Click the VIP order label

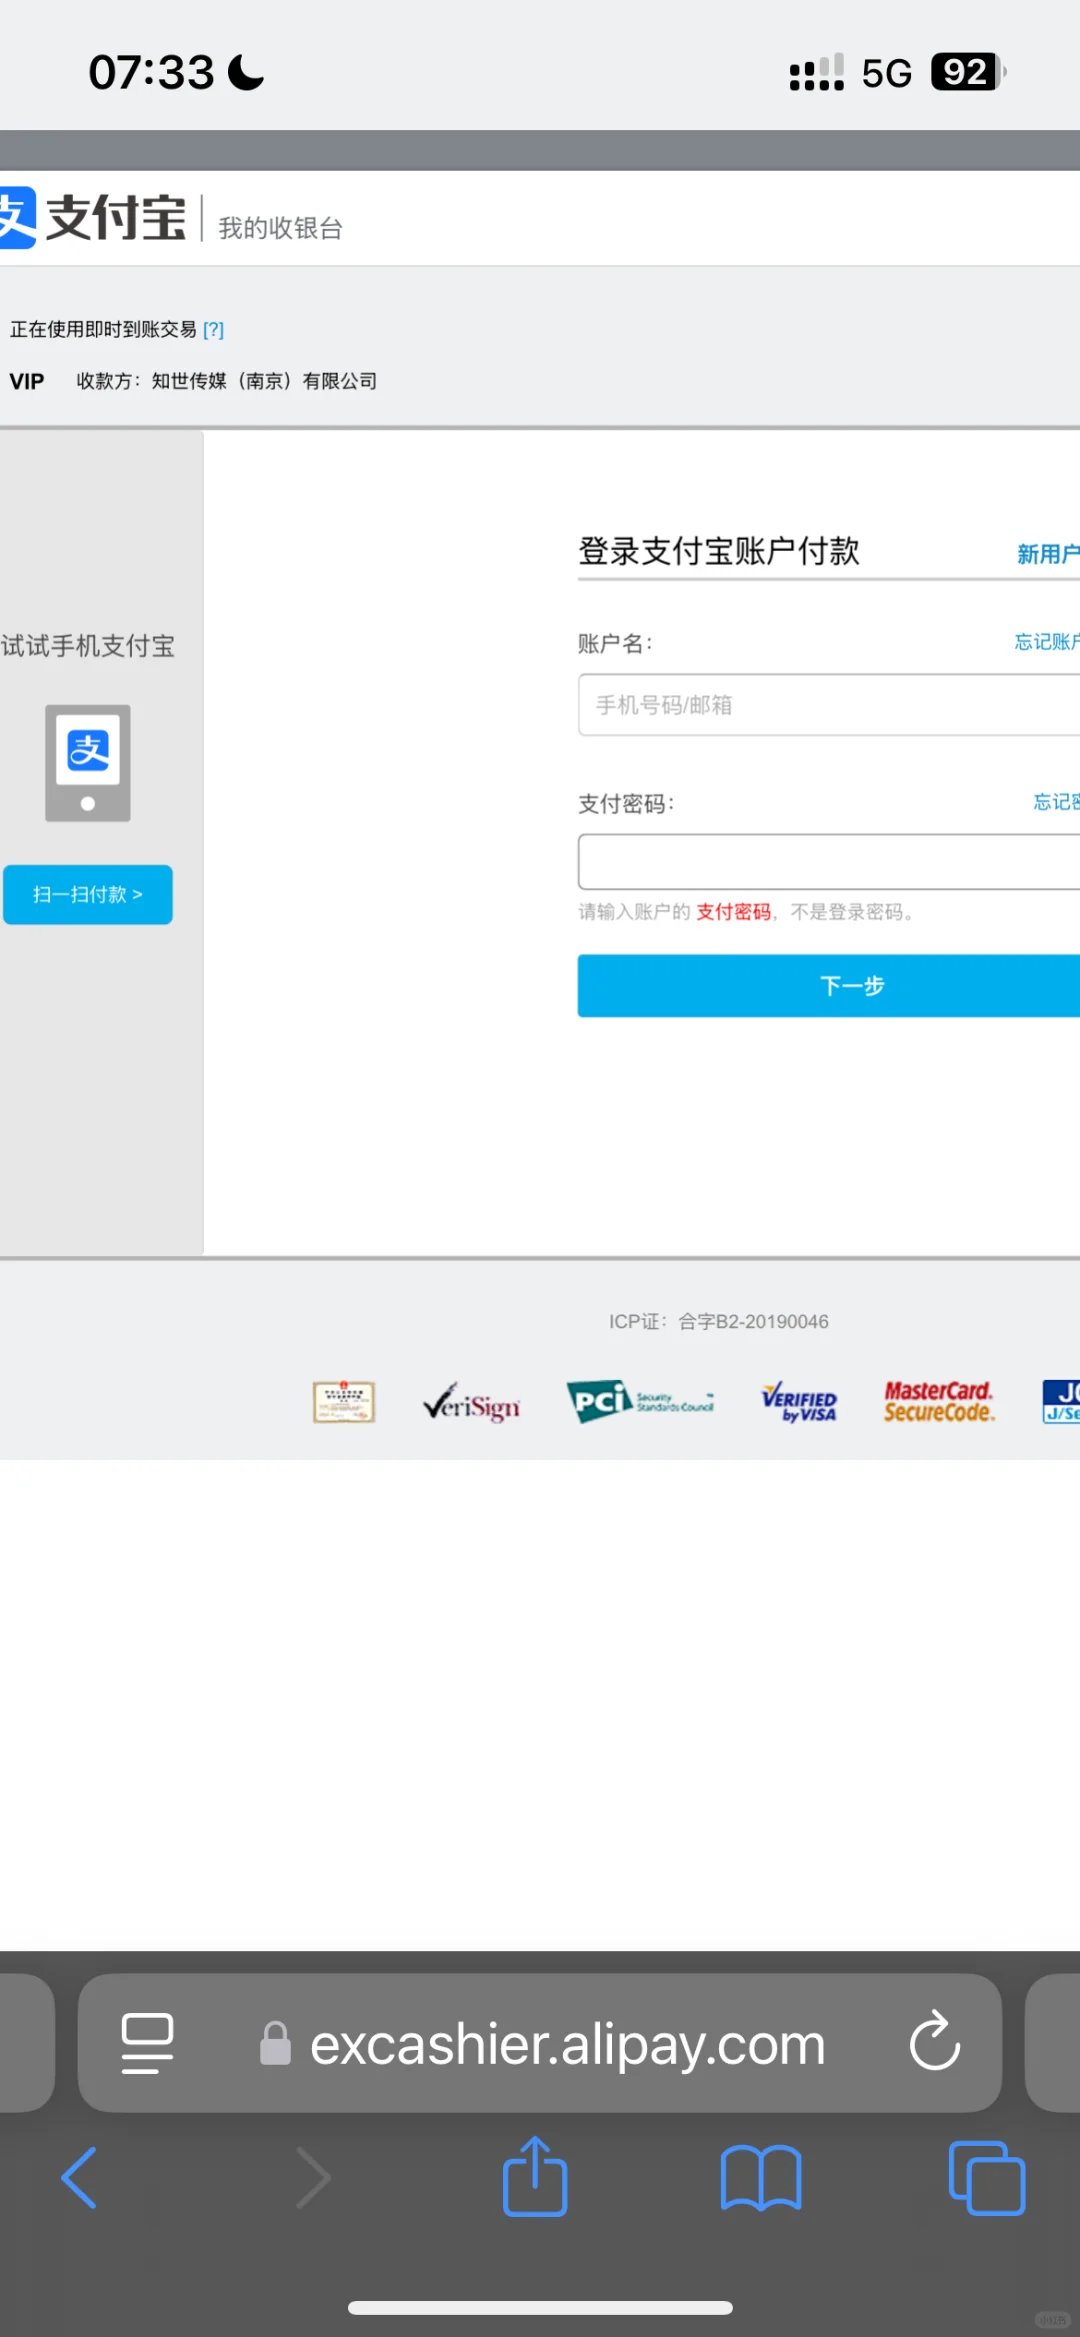click(27, 381)
